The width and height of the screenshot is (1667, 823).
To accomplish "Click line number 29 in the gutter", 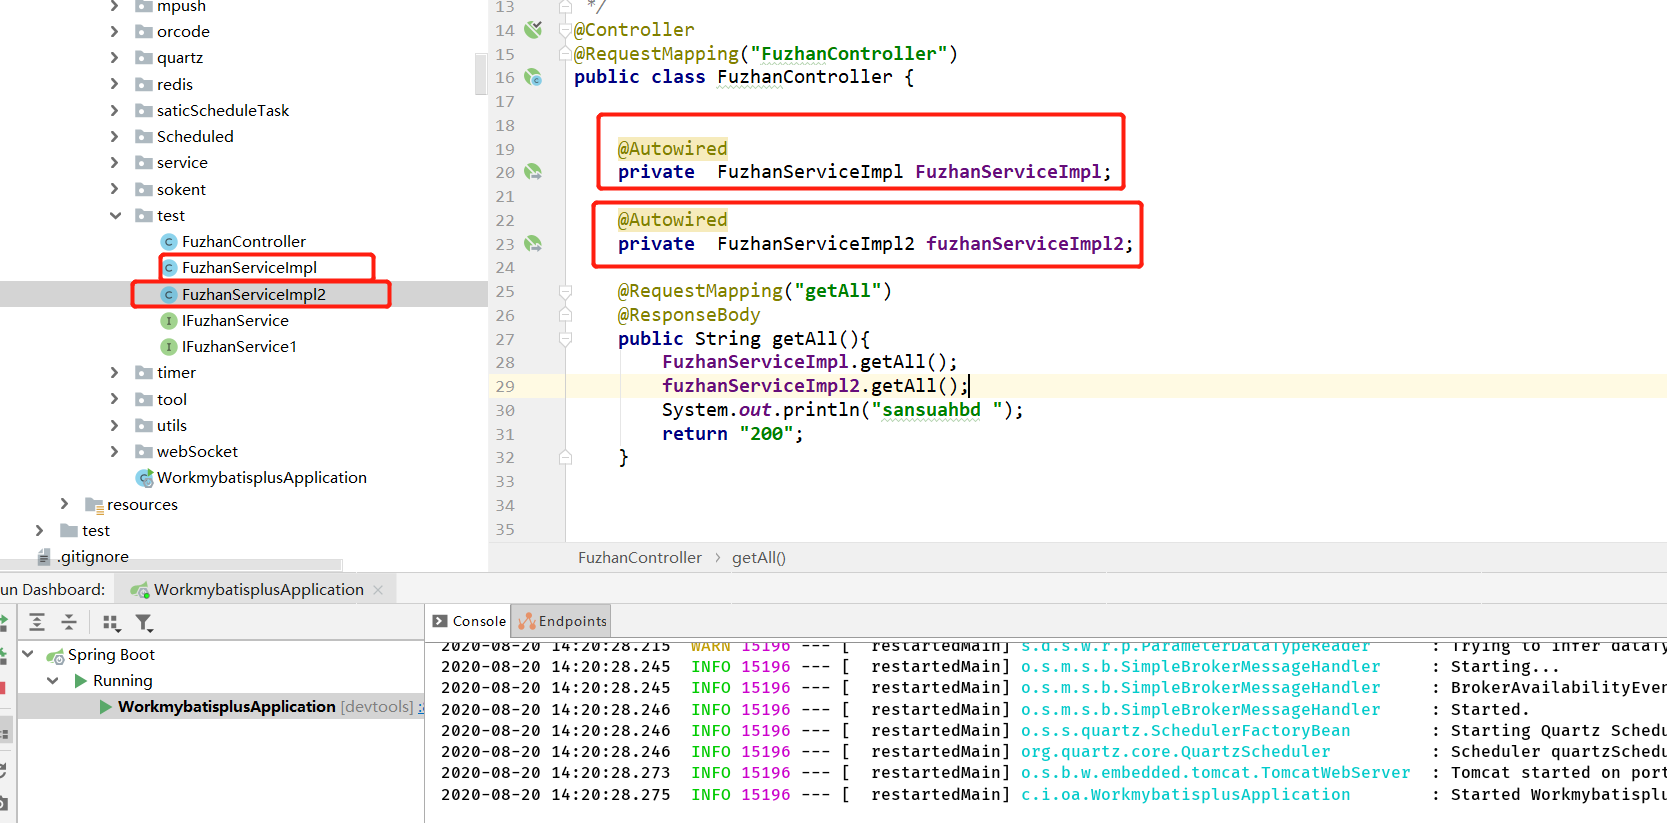I will pyautogui.click(x=505, y=386).
